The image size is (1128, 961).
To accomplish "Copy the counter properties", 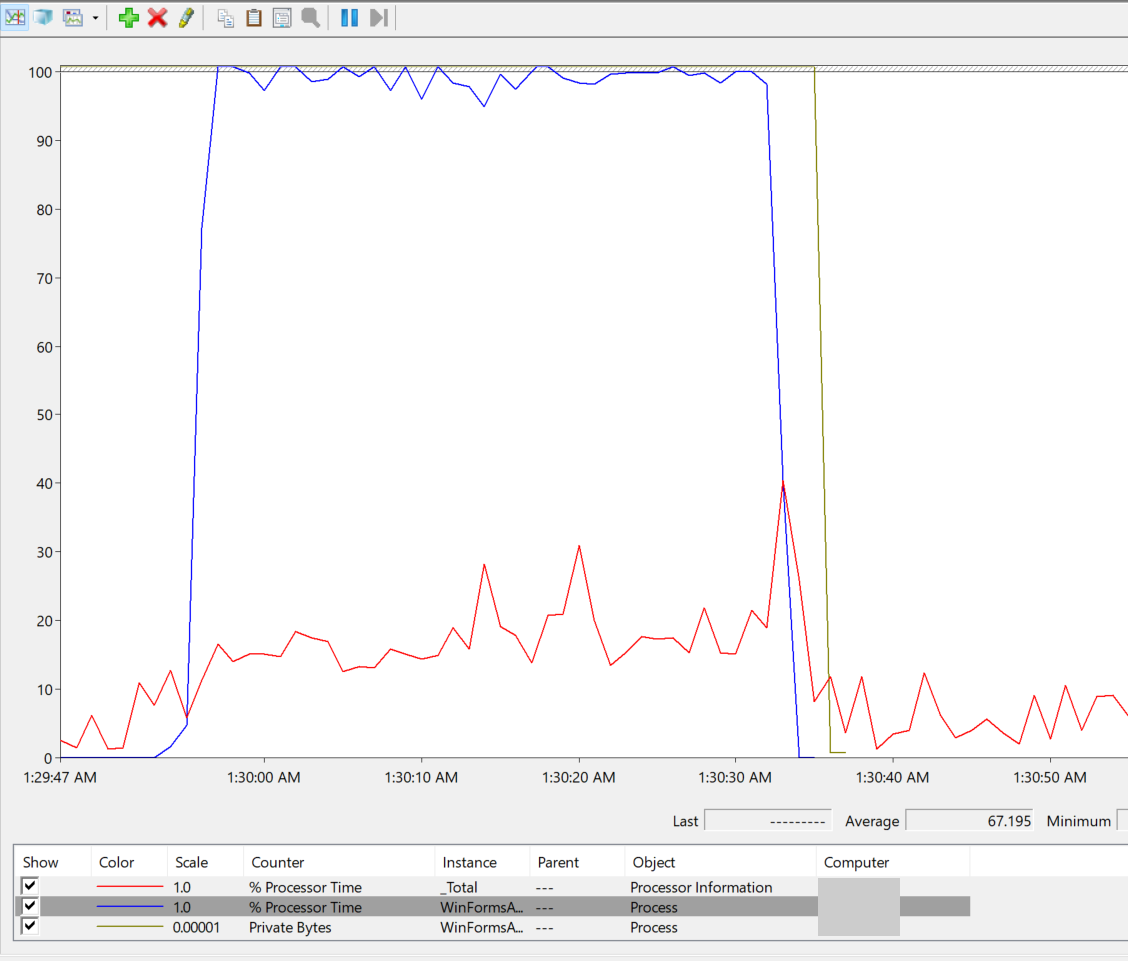I will click(x=225, y=17).
